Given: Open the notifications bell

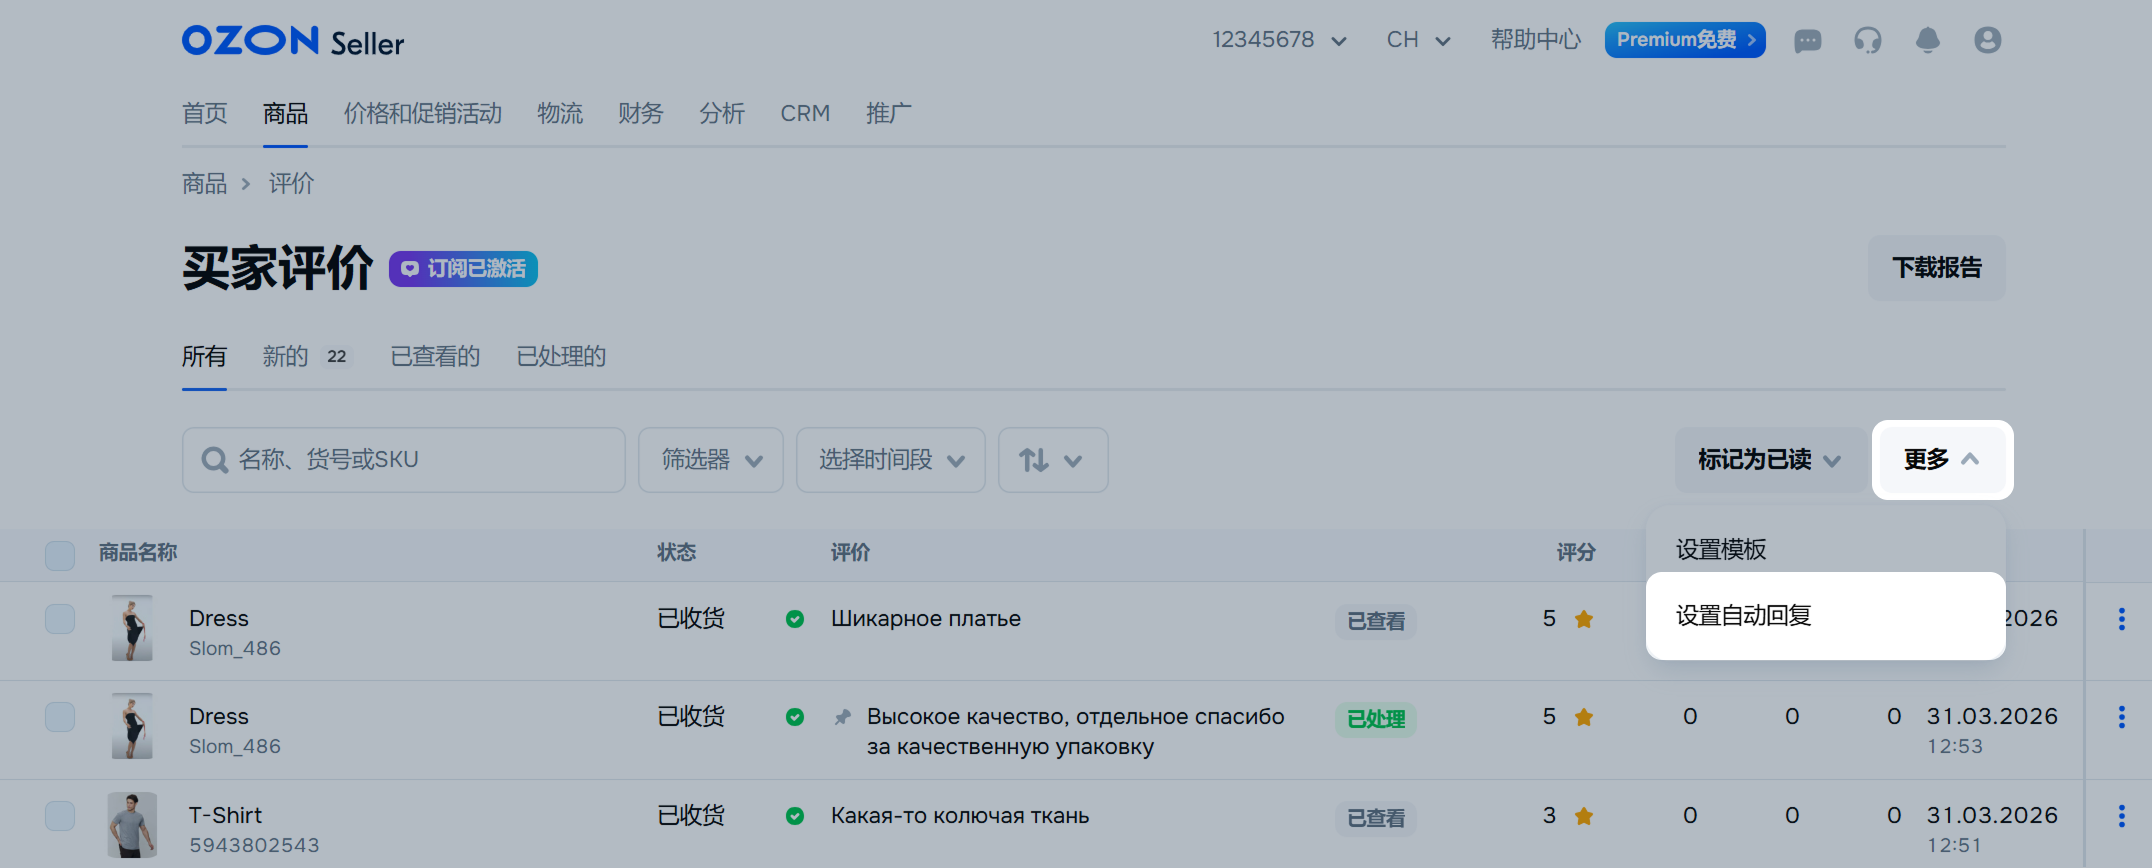Looking at the screenshot, I should [x=1927, y=40].
